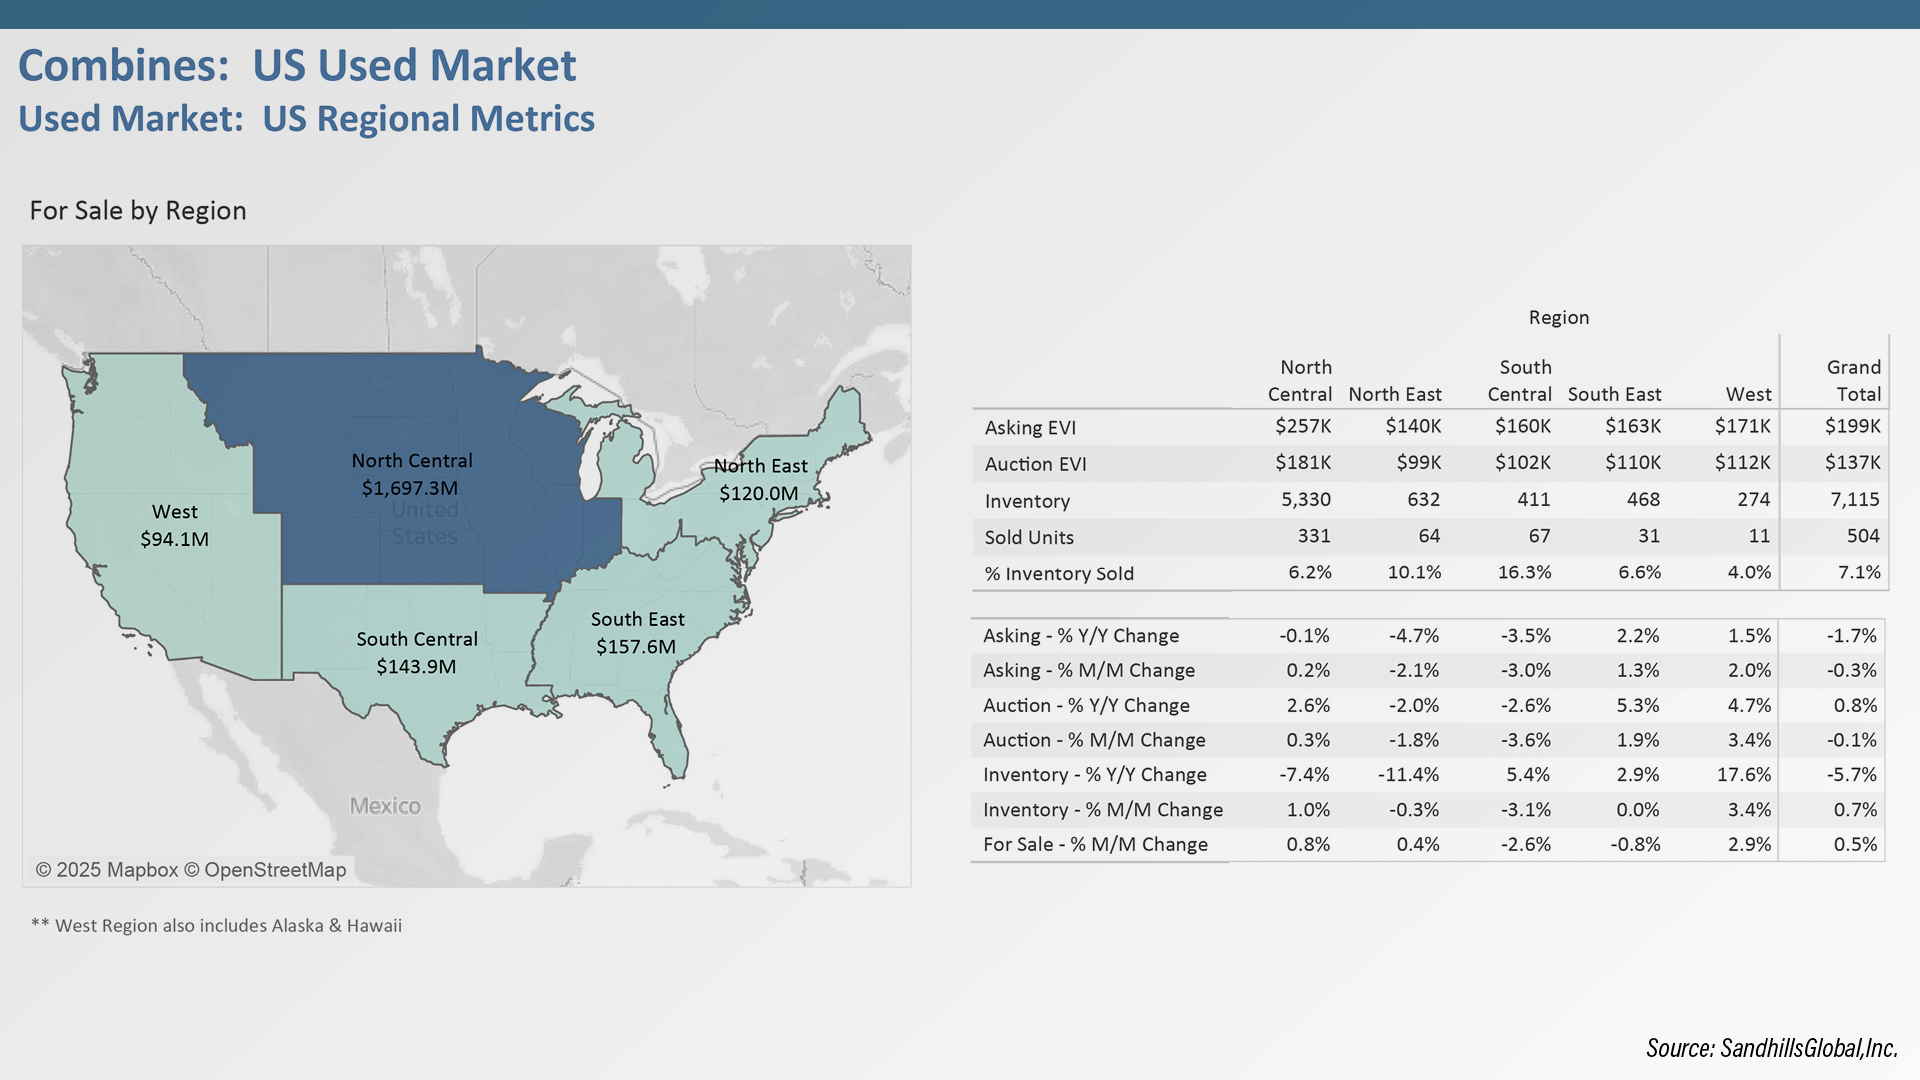Select the South East map region
Viewport: 1920px width, 1080px height.
637,633
